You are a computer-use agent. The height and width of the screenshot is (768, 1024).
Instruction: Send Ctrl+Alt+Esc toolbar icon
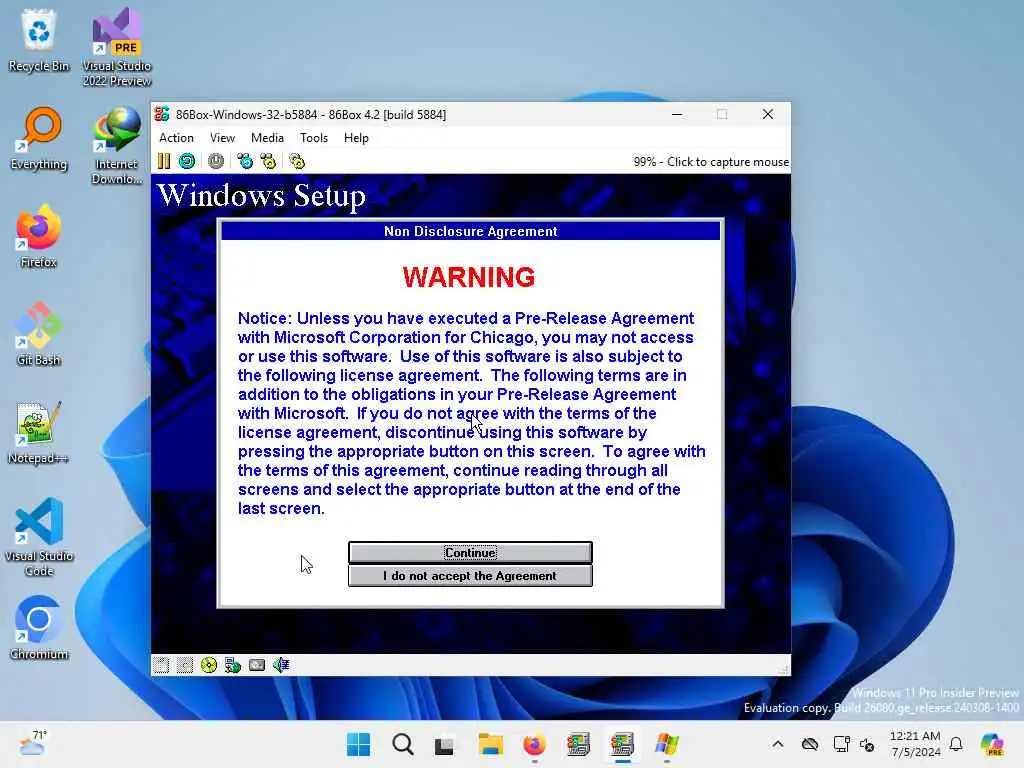[268, 161]
